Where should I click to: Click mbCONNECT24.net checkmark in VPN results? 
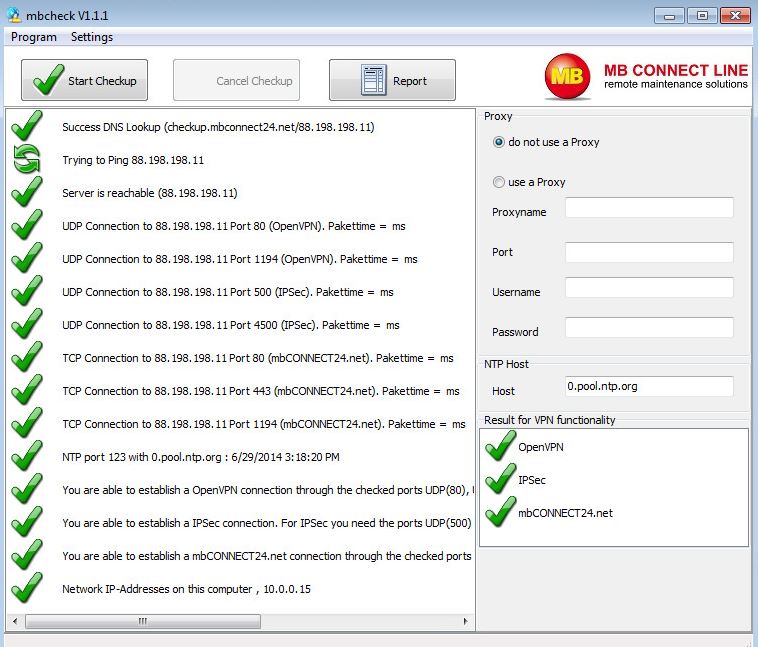501,511
